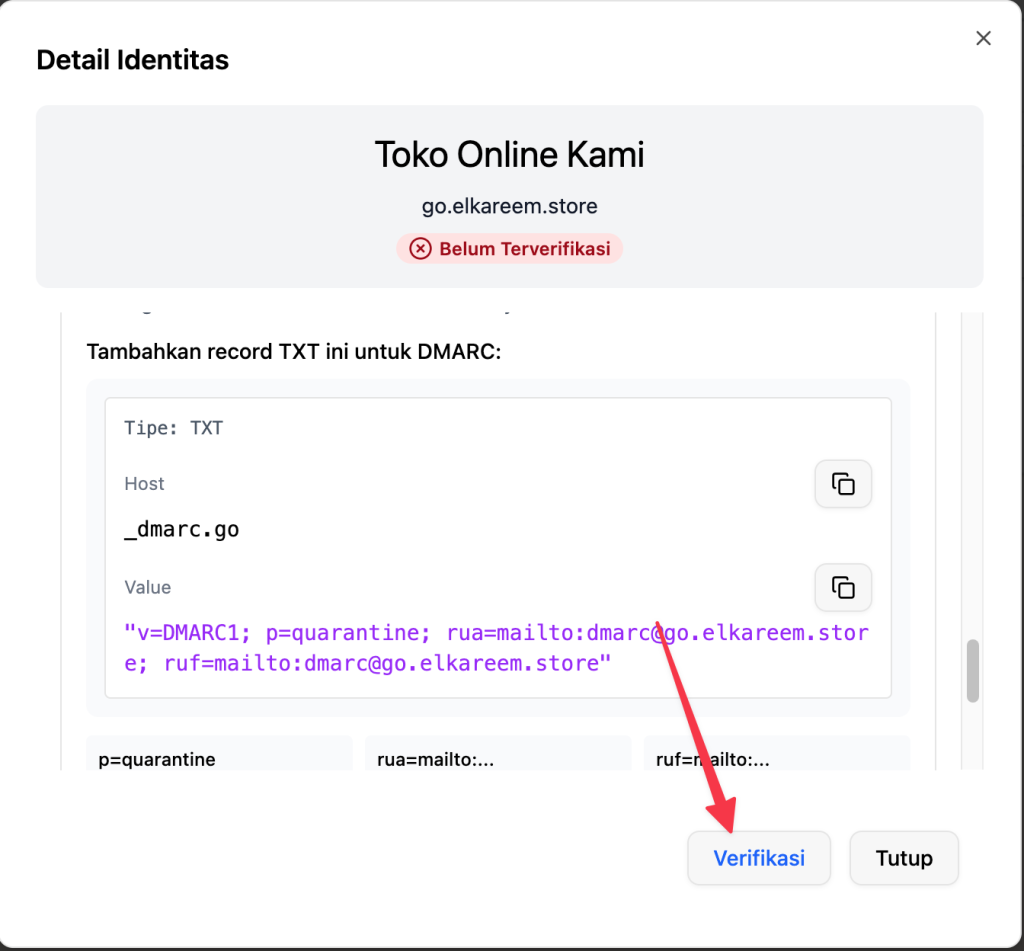1024x951 pixels.
Task: Click the purple v=DMARC1 record text
Action: tap(495, 648)
